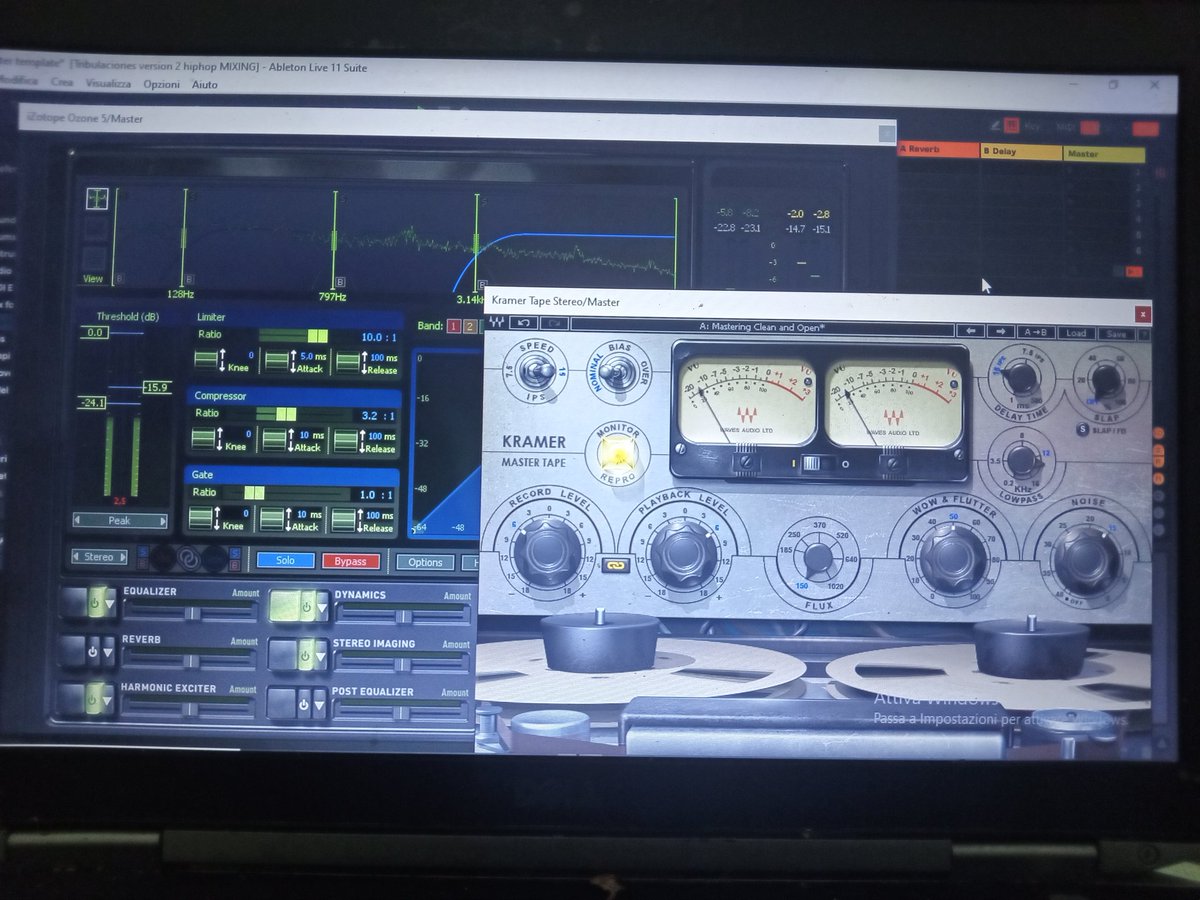Change the Peak detection mode selector
This screenshot has width=1200, height=900.
point(120,520)
